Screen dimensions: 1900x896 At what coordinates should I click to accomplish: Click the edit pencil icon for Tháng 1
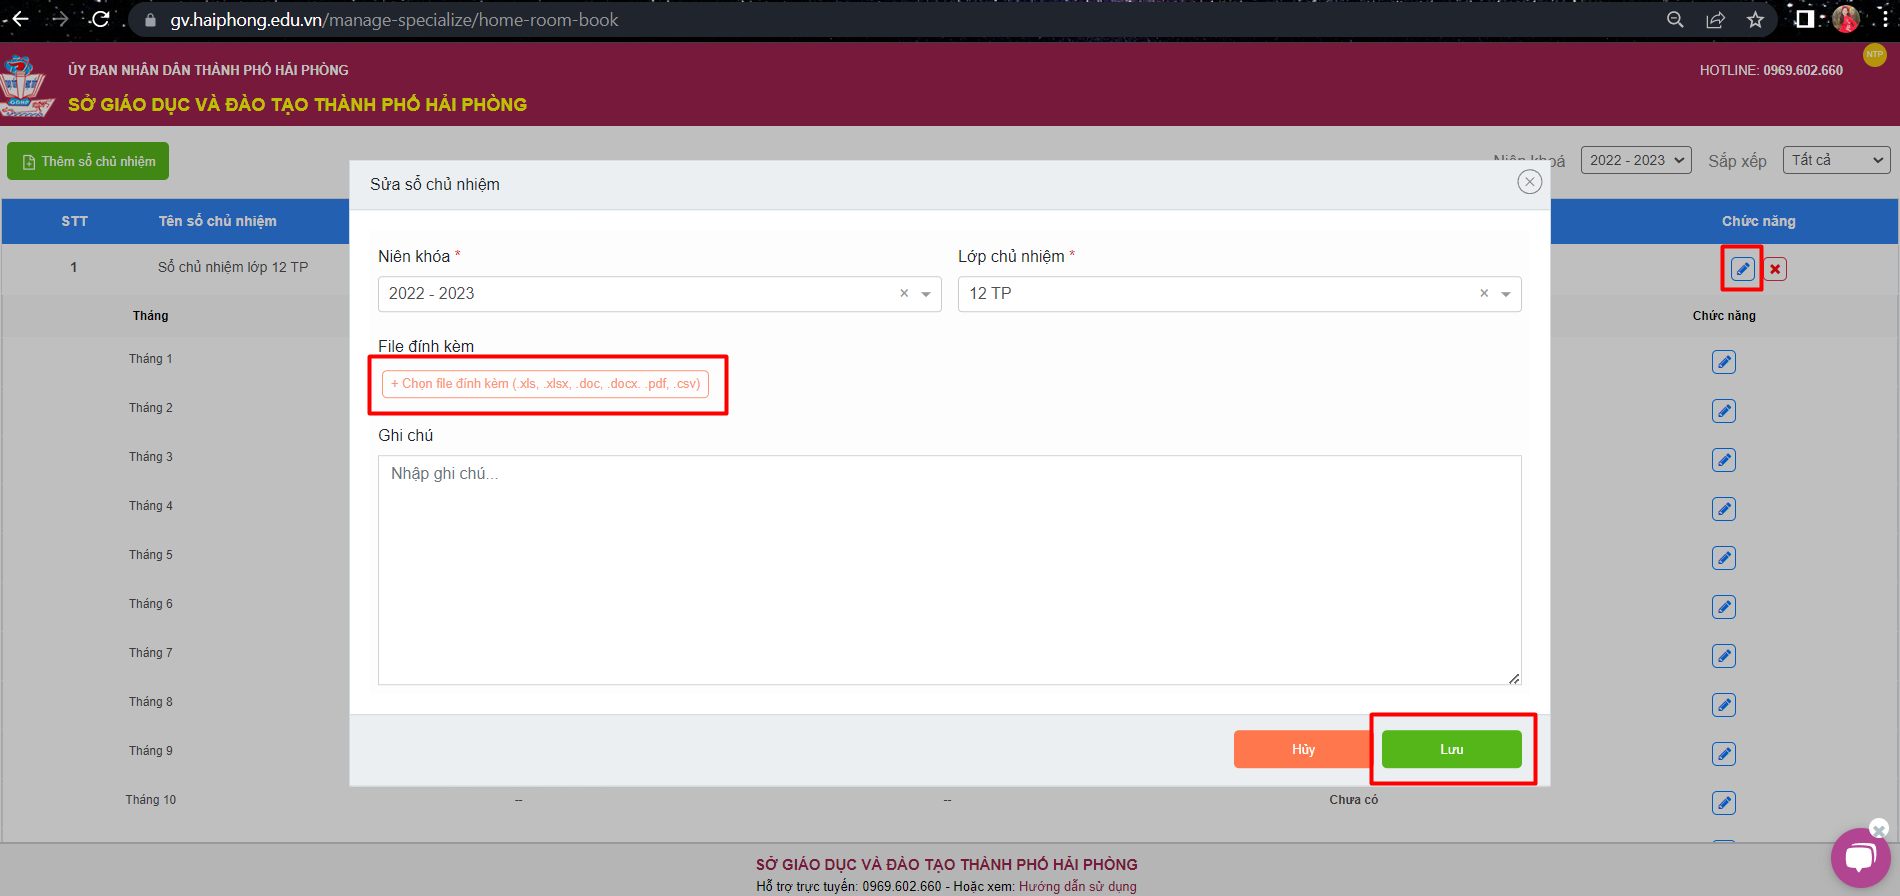1723,362
